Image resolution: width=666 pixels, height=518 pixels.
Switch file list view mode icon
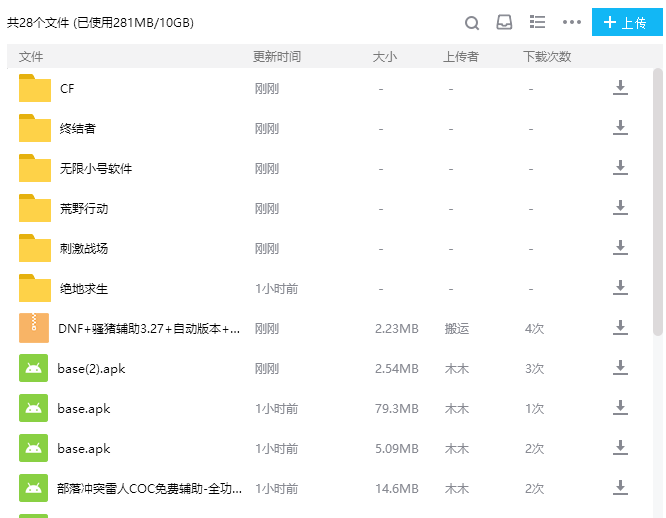pos(537,22)
